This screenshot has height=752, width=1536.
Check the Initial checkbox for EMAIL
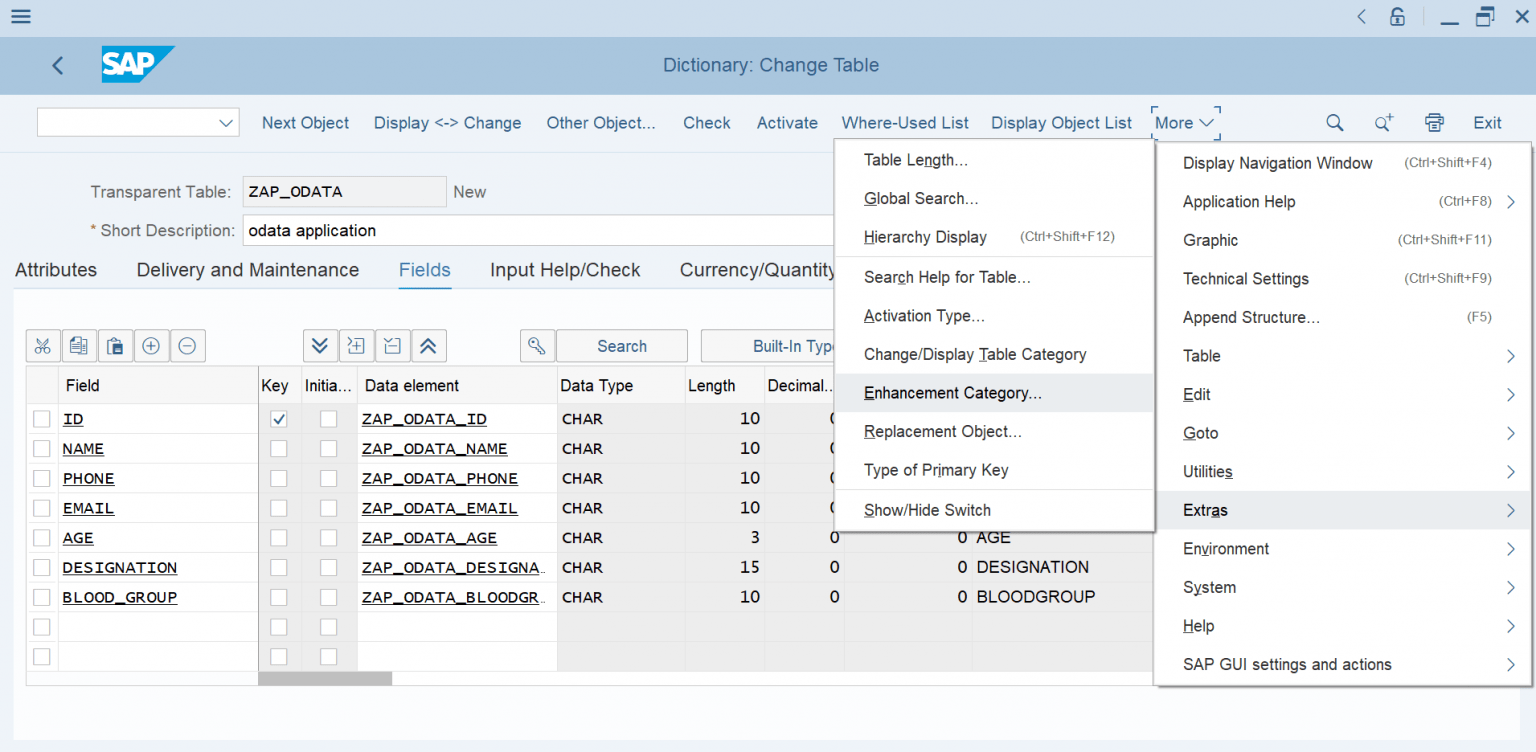(329, 507)
